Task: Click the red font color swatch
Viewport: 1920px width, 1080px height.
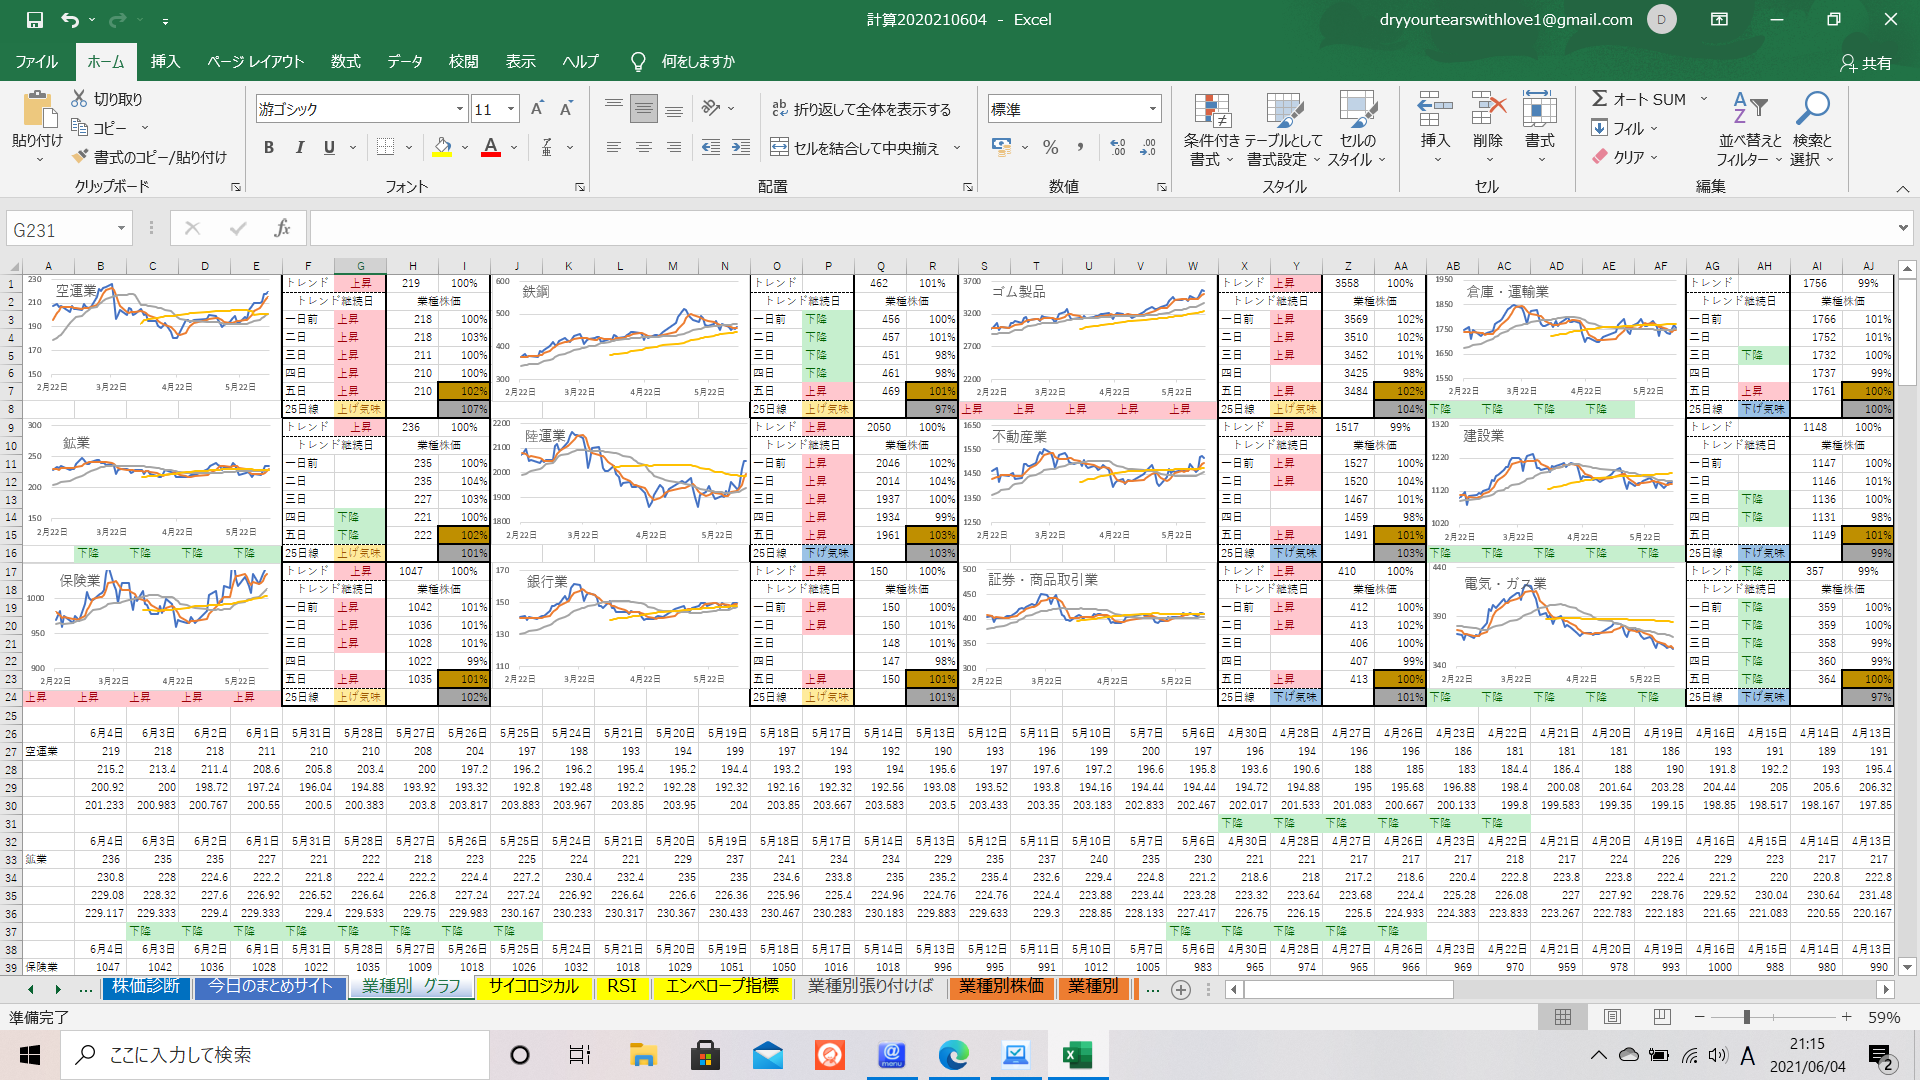Action: (x=491, y=148)
